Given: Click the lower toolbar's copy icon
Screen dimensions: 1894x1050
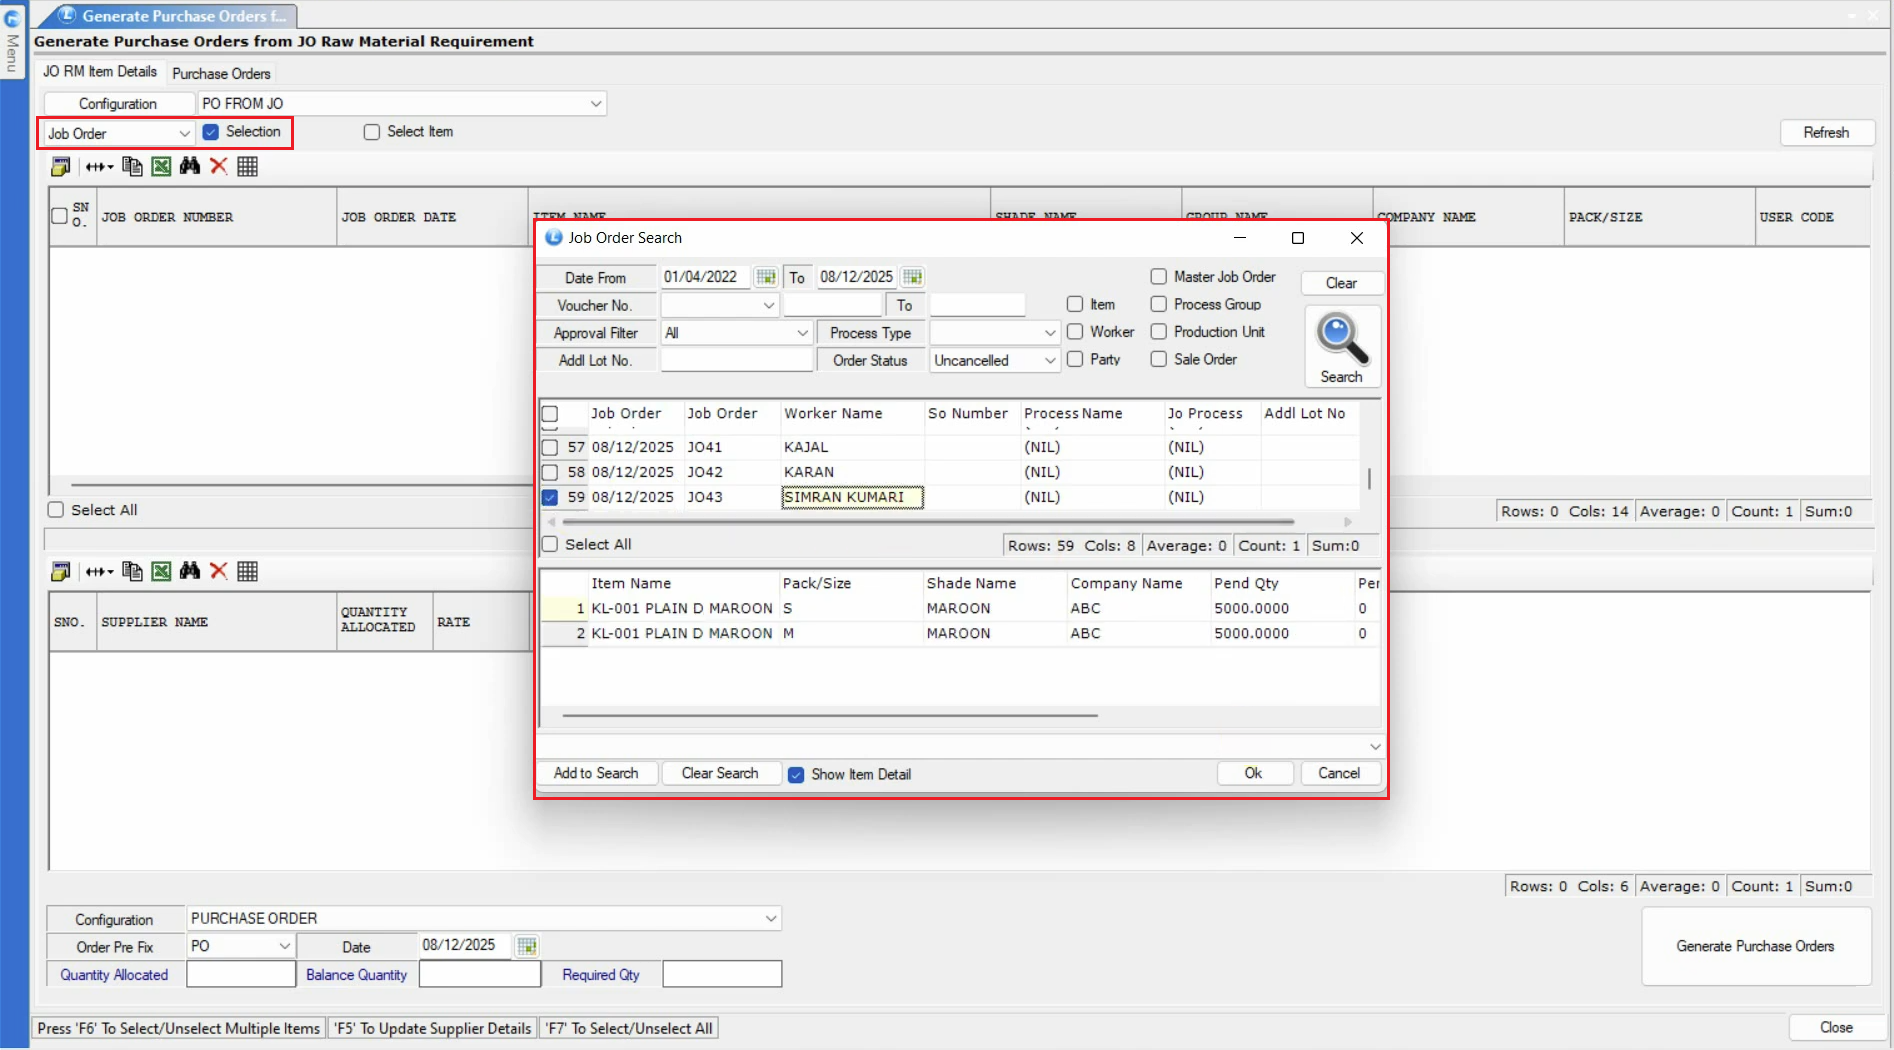Looking at the screenshot, I should coord(132,571).
